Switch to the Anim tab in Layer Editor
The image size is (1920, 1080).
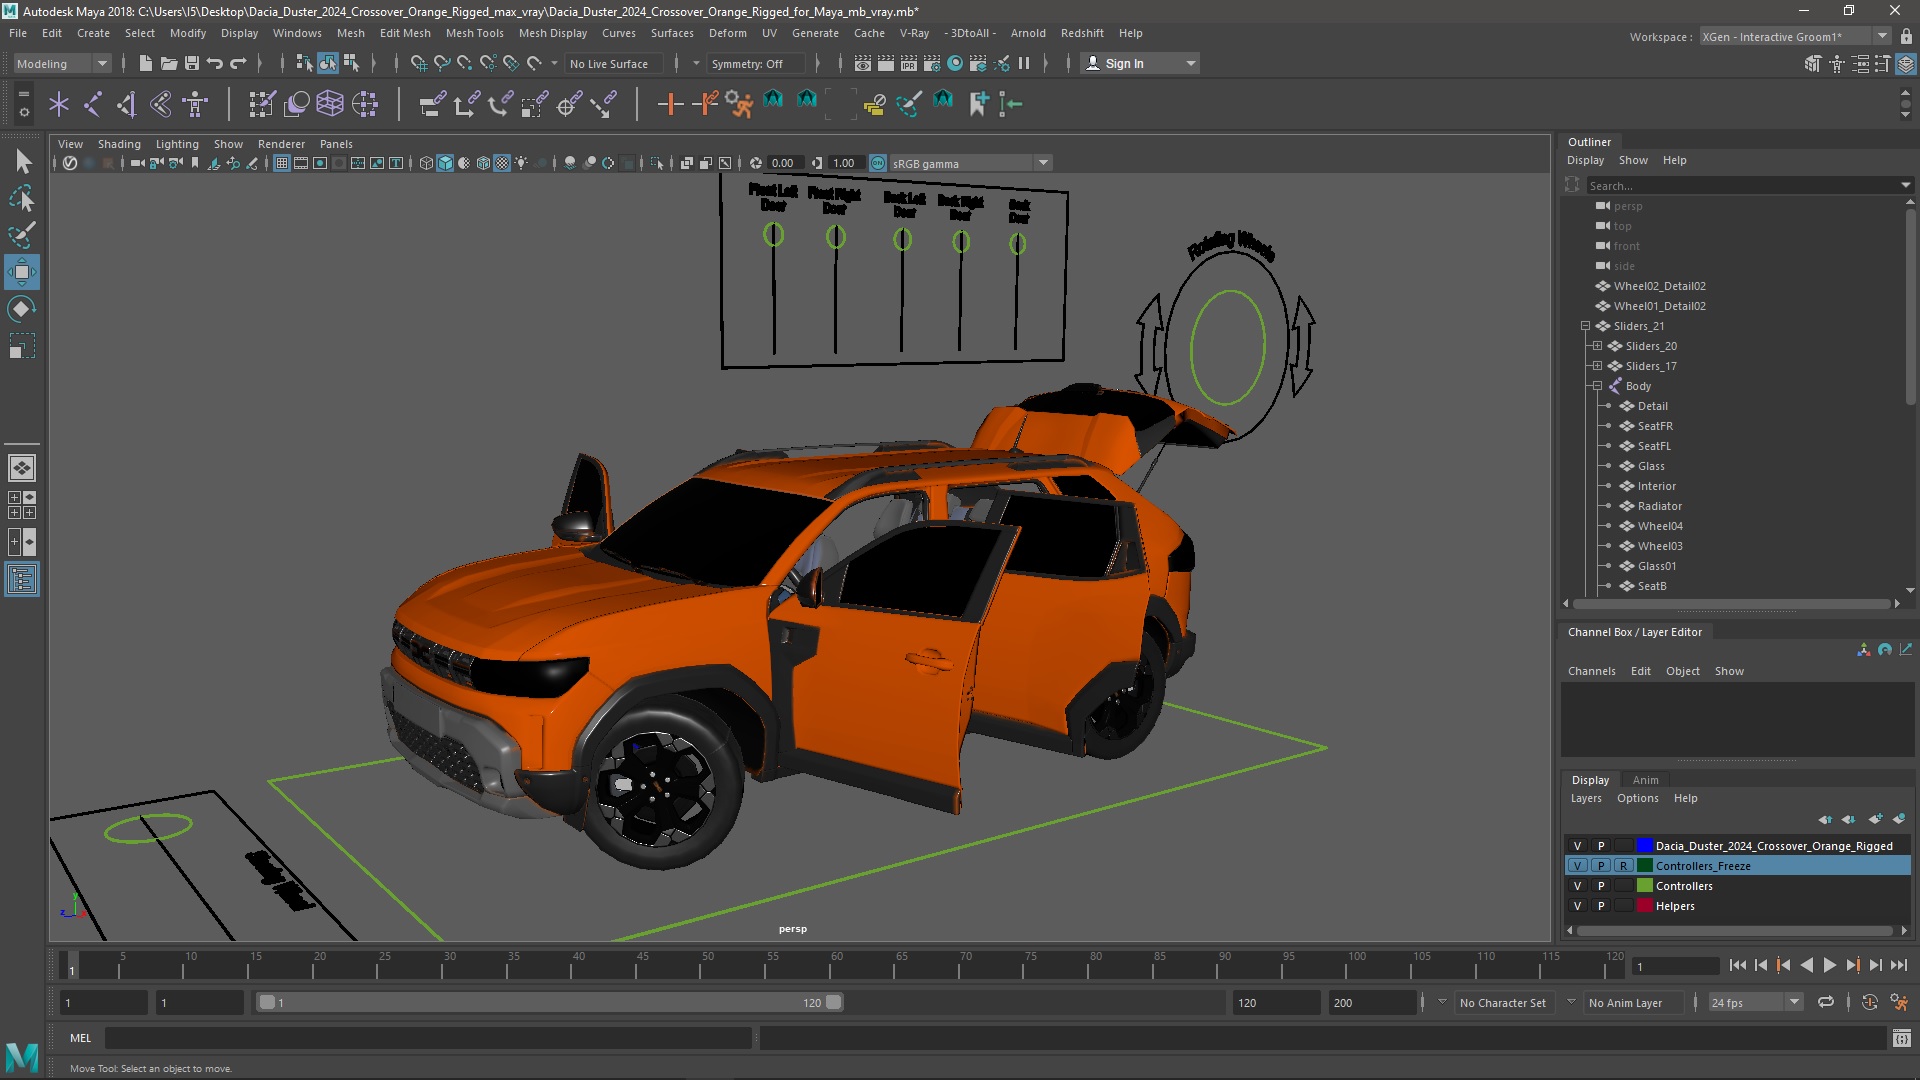pyautogui.click(x=1645, y=780)
